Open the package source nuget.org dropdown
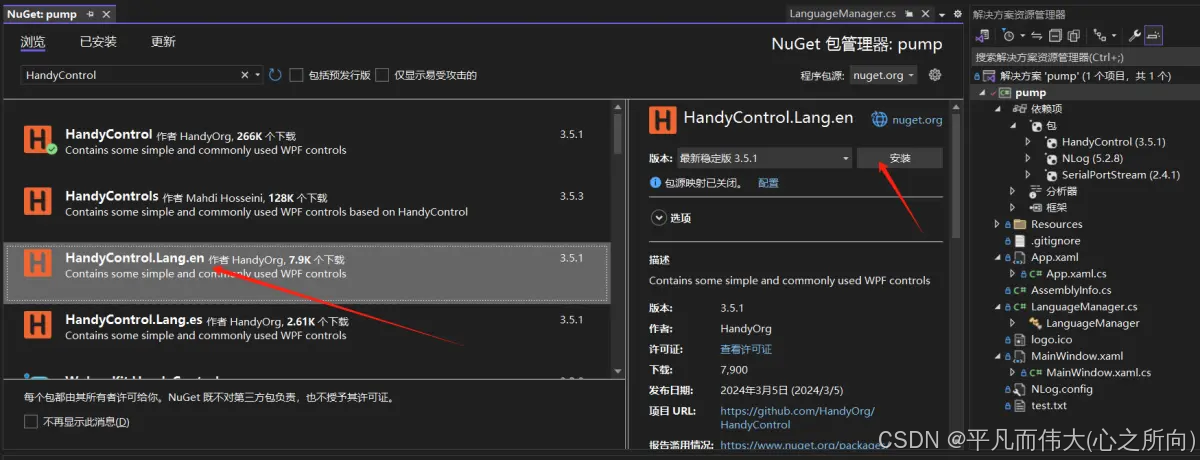Viewport: 1200px width, 460px height. click(x=883, y=75)
